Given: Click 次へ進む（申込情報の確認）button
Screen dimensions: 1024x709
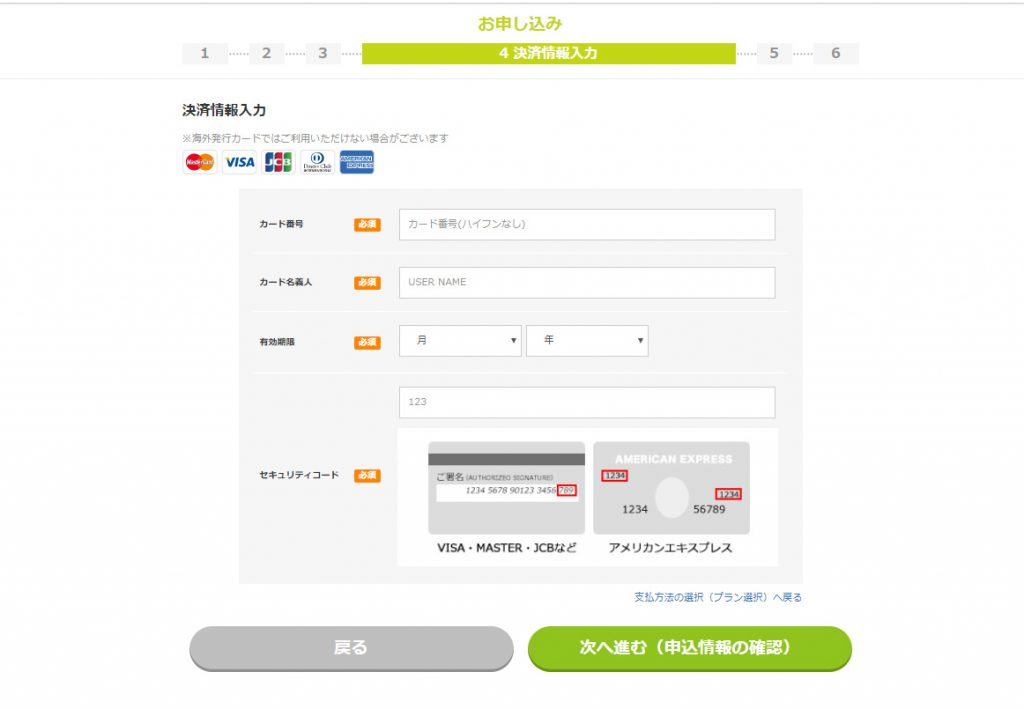Looking at the screenshot, I should pos(690,648).
